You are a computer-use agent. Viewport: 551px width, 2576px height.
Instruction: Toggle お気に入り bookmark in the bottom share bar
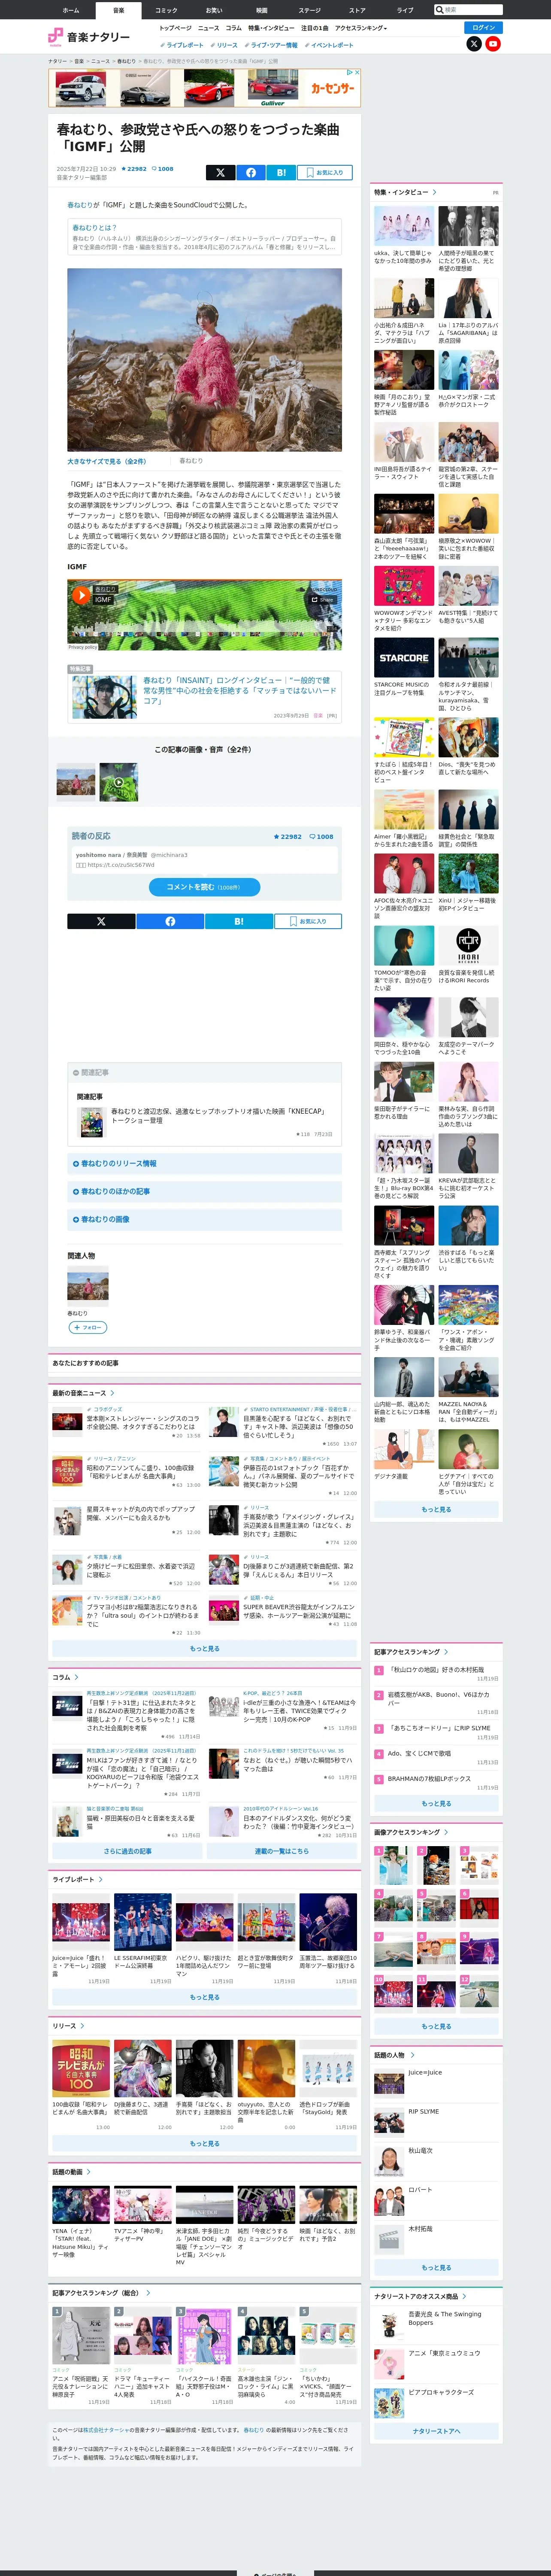pos(308,921)
